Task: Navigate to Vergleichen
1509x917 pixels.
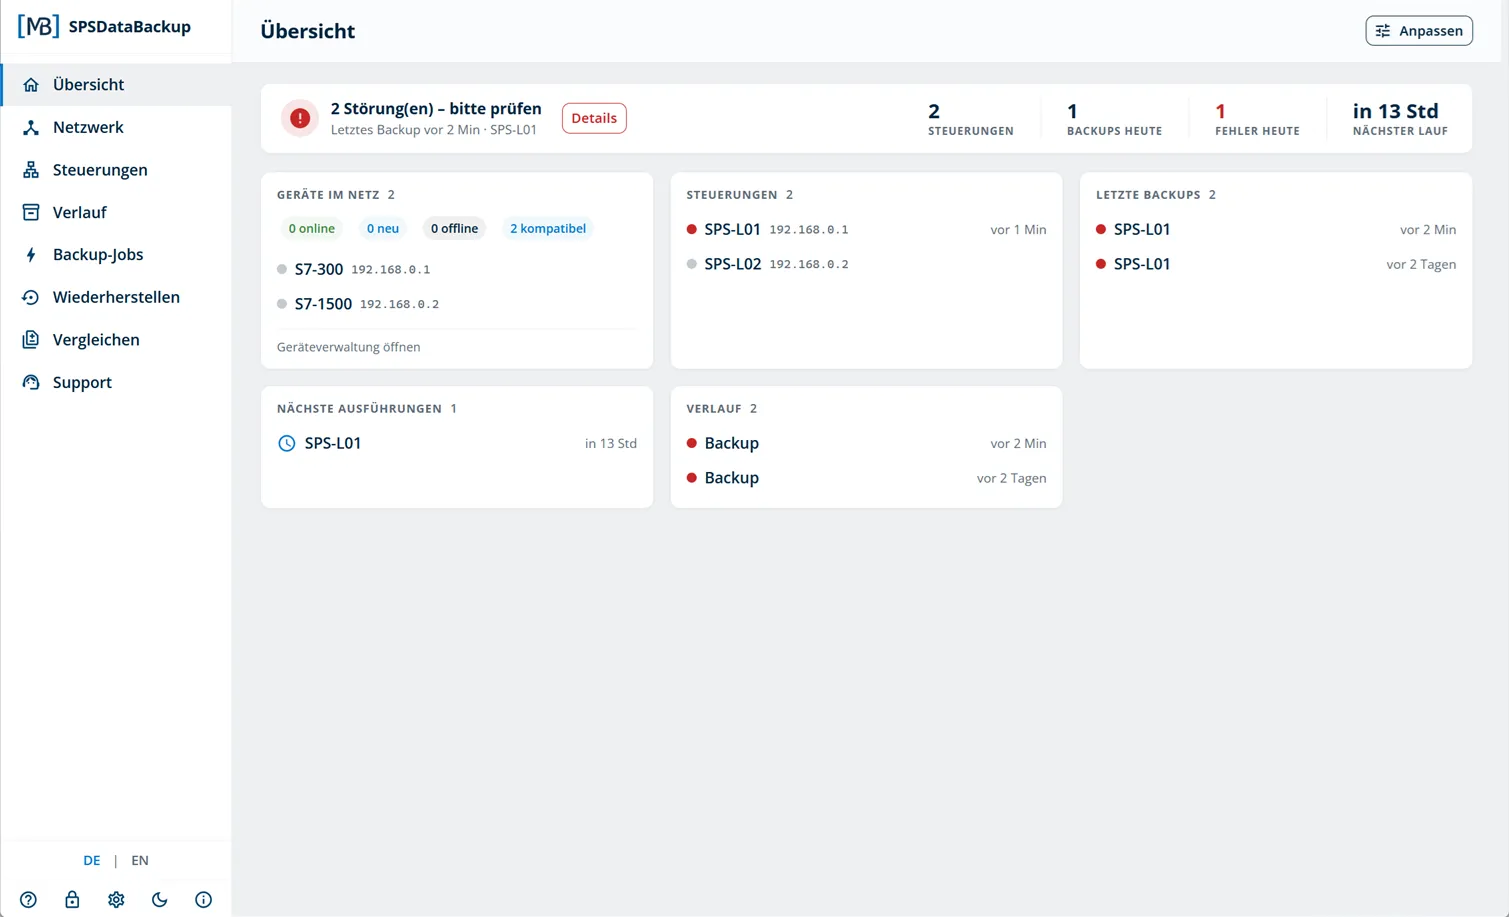Action: pyautogui.click(x=116, y=340)
